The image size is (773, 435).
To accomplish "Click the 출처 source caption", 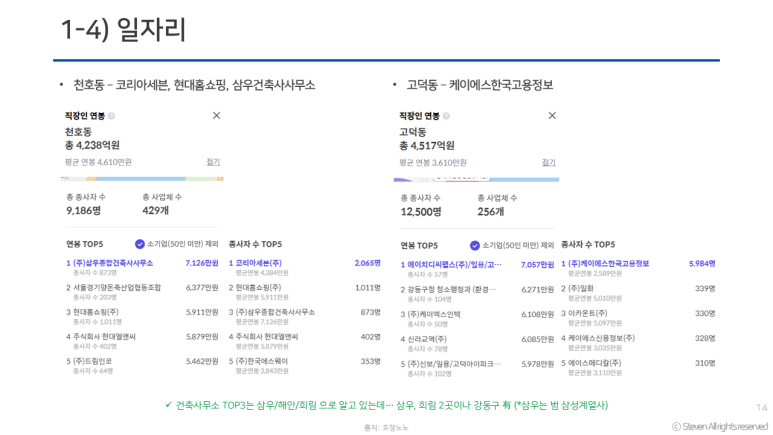I will pos(386,428).
